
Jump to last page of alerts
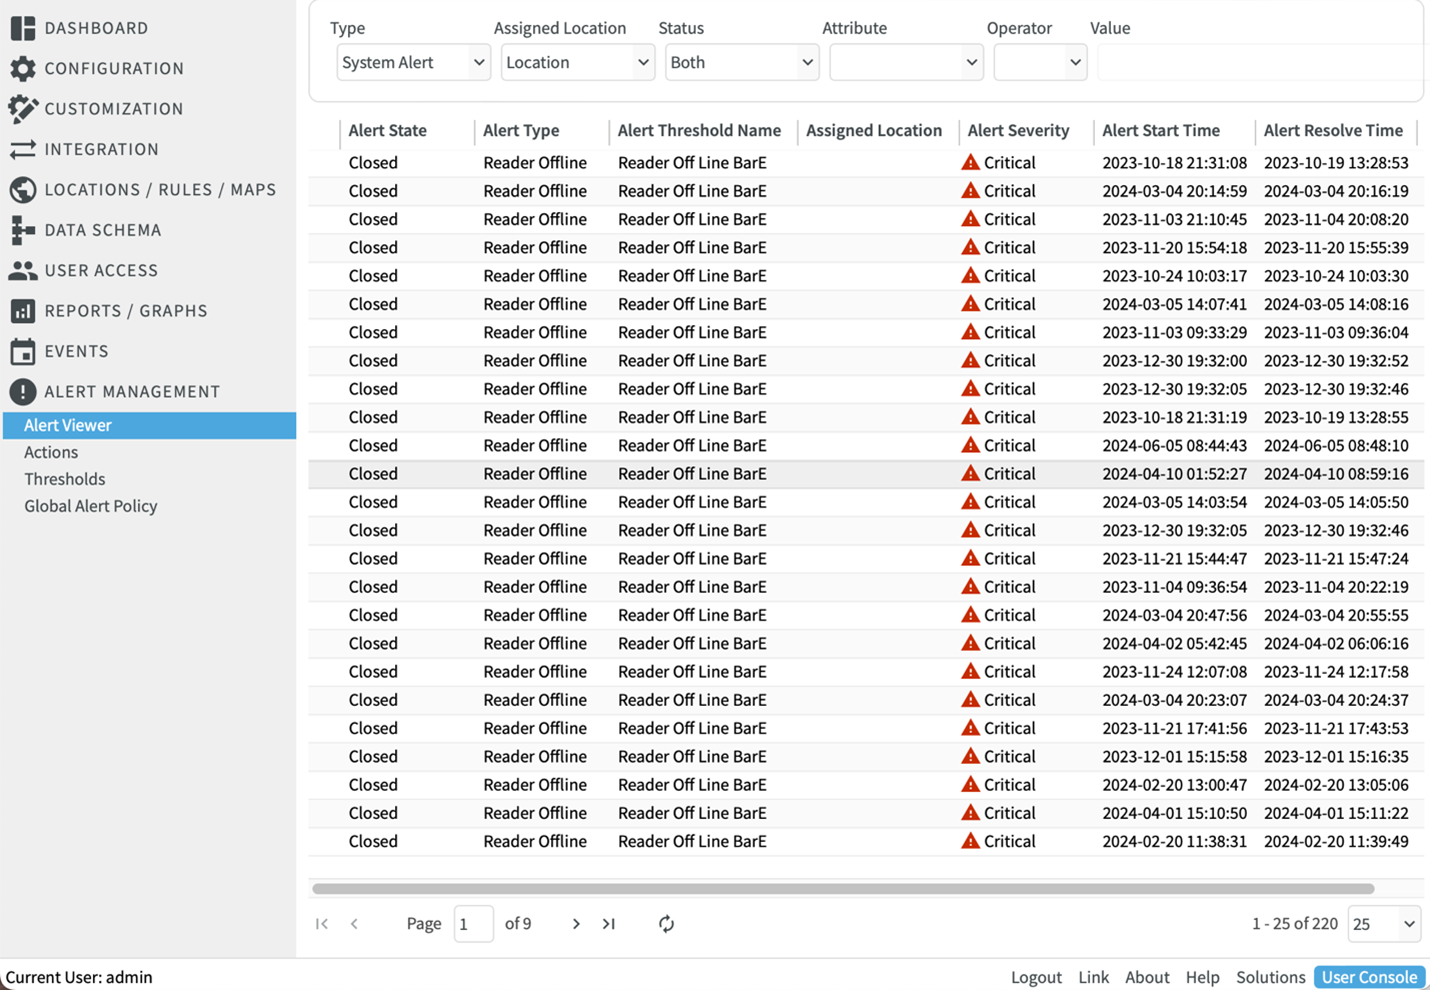[609, 924]
